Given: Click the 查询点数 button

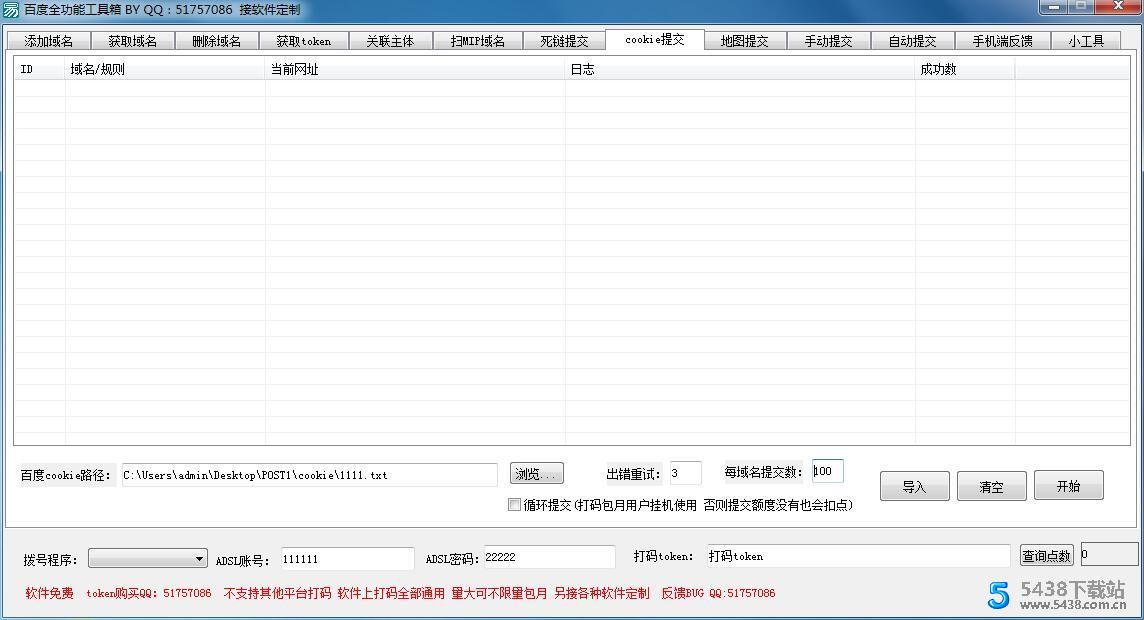Looking at the screenshot, I should 1046,555.
